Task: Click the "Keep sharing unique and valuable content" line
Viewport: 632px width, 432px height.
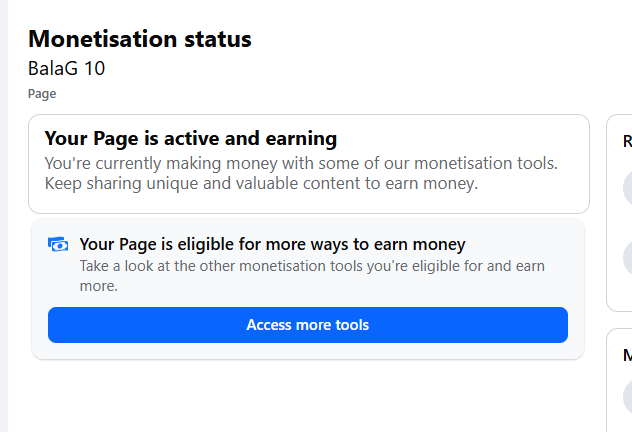Action: point(262,184)
